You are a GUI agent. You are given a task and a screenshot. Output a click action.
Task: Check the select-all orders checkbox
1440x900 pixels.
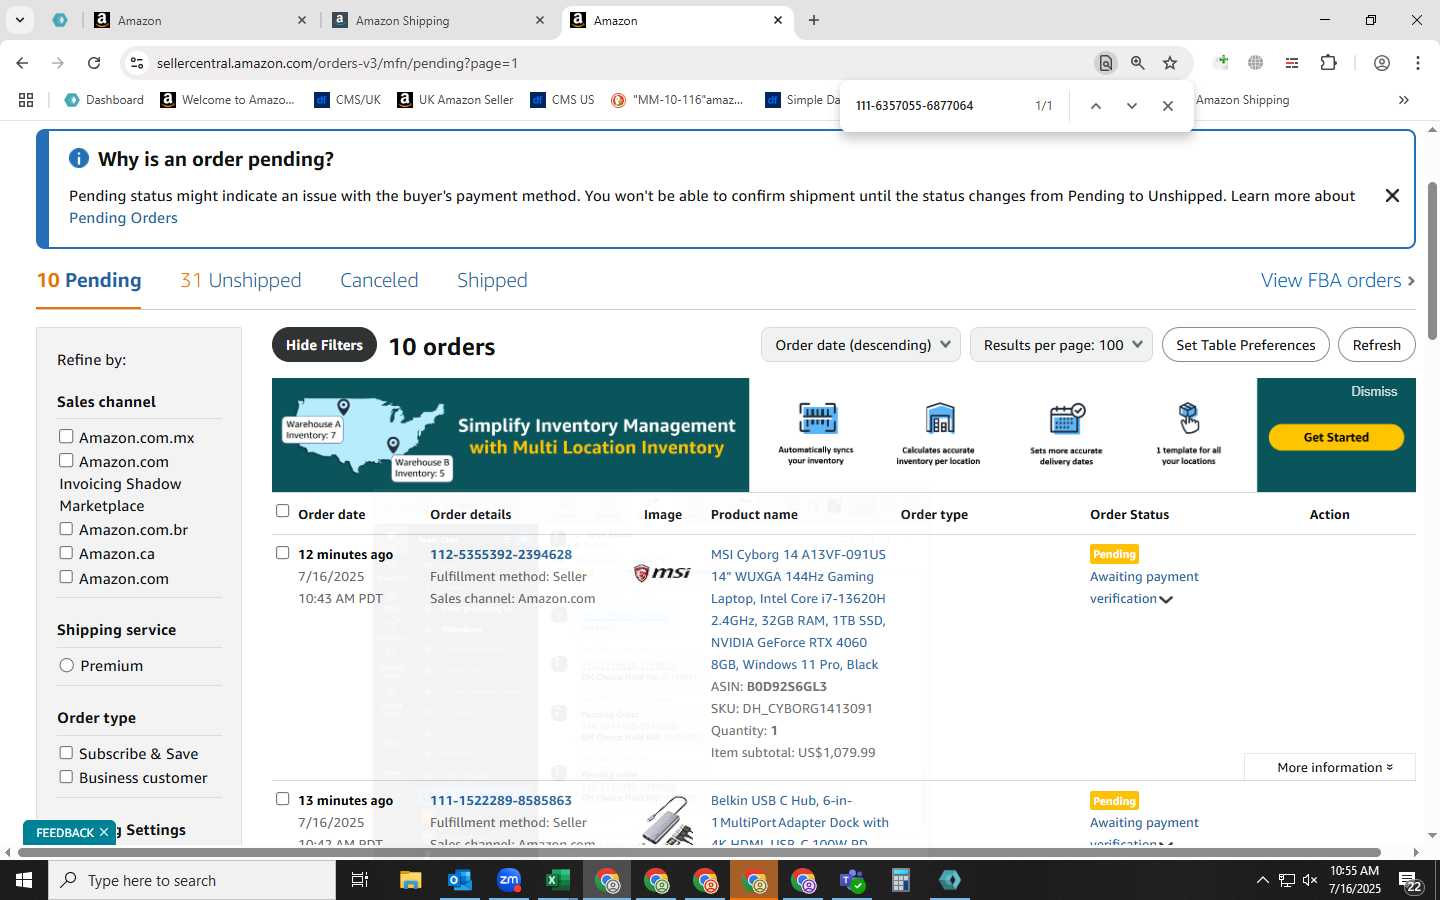pos(282,511)
